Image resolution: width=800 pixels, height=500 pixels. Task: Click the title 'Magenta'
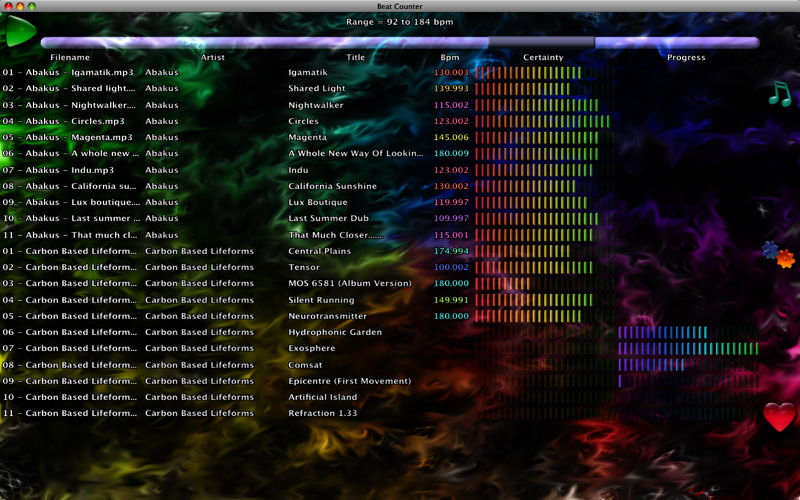(307, 137)
